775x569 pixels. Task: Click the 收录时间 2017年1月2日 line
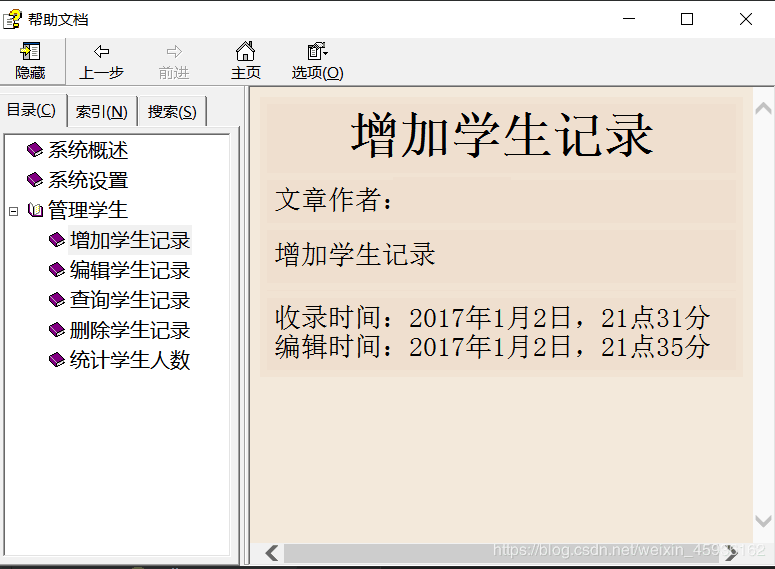tap(492, 317)
